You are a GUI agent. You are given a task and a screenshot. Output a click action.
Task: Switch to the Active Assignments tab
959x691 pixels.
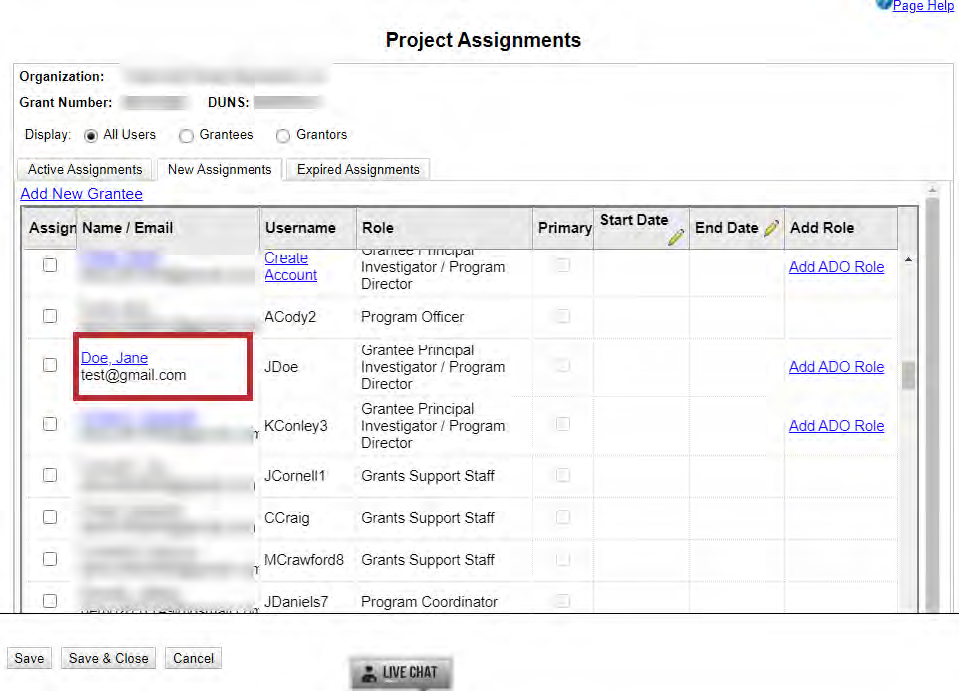tap(85, 170)
